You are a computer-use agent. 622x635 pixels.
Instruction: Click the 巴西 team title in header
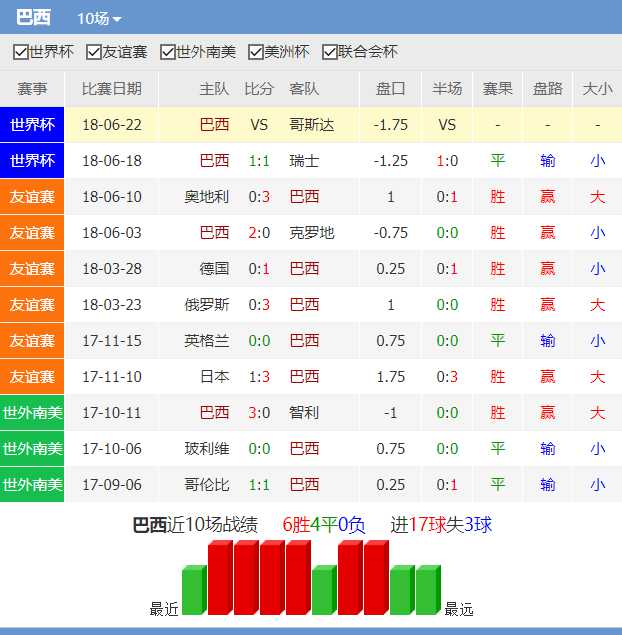coord(33,18)
